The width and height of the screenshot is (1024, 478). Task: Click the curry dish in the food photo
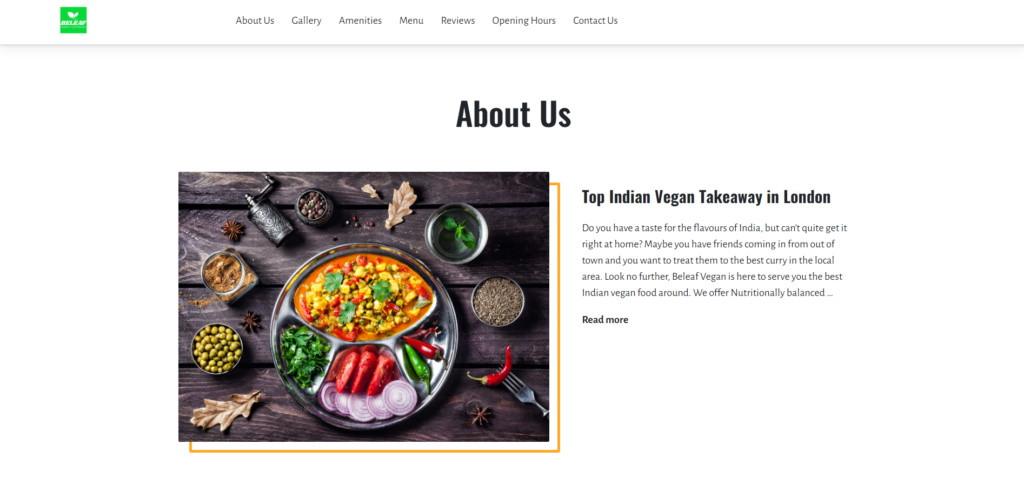click(x=364, y=295)
